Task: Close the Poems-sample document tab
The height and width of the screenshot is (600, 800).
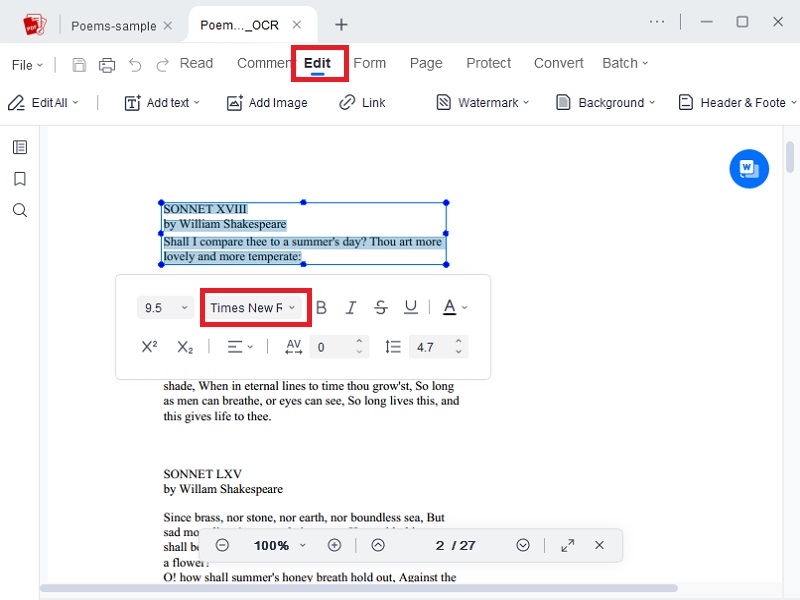Action: coord(168,26)
